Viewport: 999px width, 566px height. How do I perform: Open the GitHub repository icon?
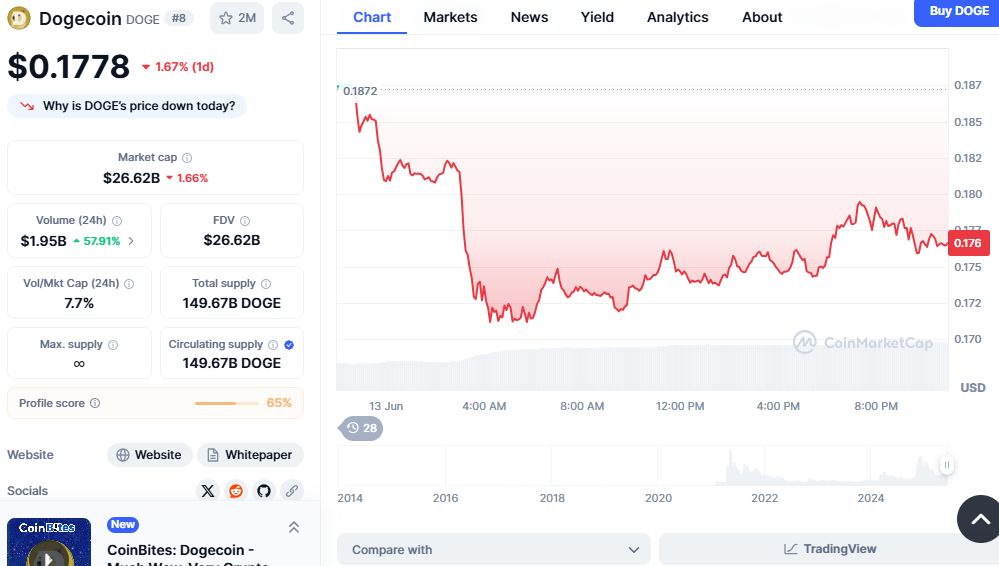tap(264, 491)
